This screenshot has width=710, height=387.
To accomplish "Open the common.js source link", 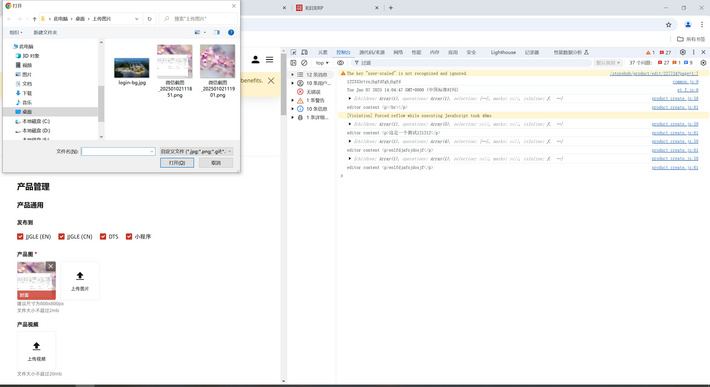I will coord(685,82).
